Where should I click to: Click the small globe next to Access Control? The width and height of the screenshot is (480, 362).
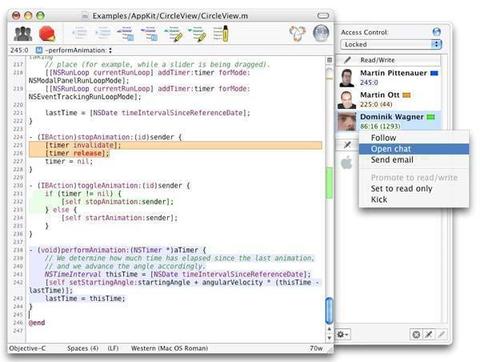click(x=436, y=32)
